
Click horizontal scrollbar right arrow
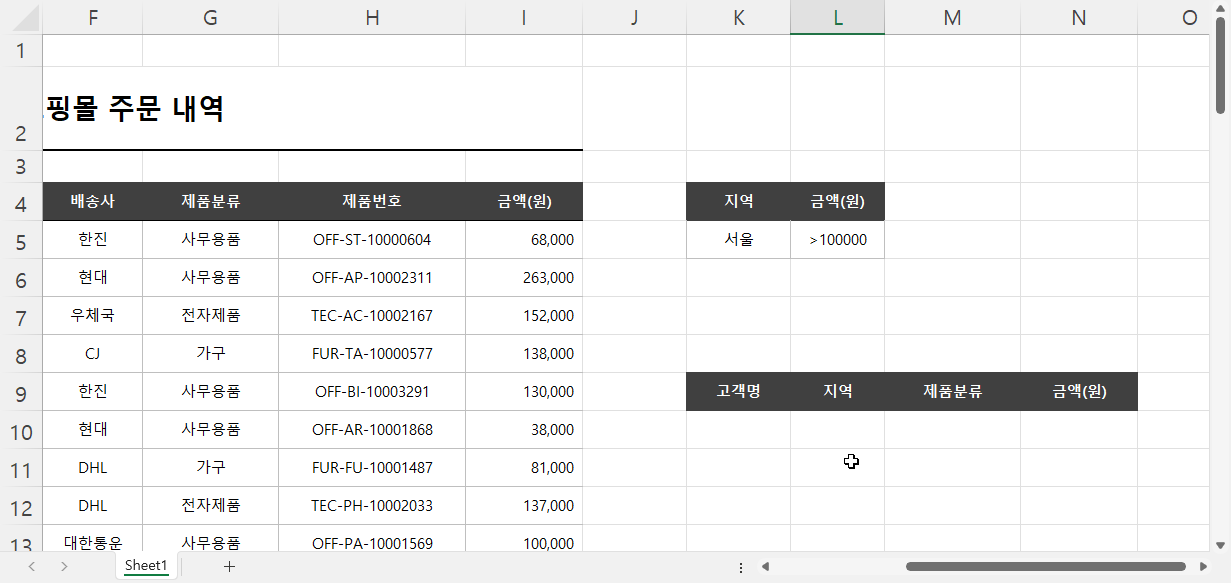1204,567
